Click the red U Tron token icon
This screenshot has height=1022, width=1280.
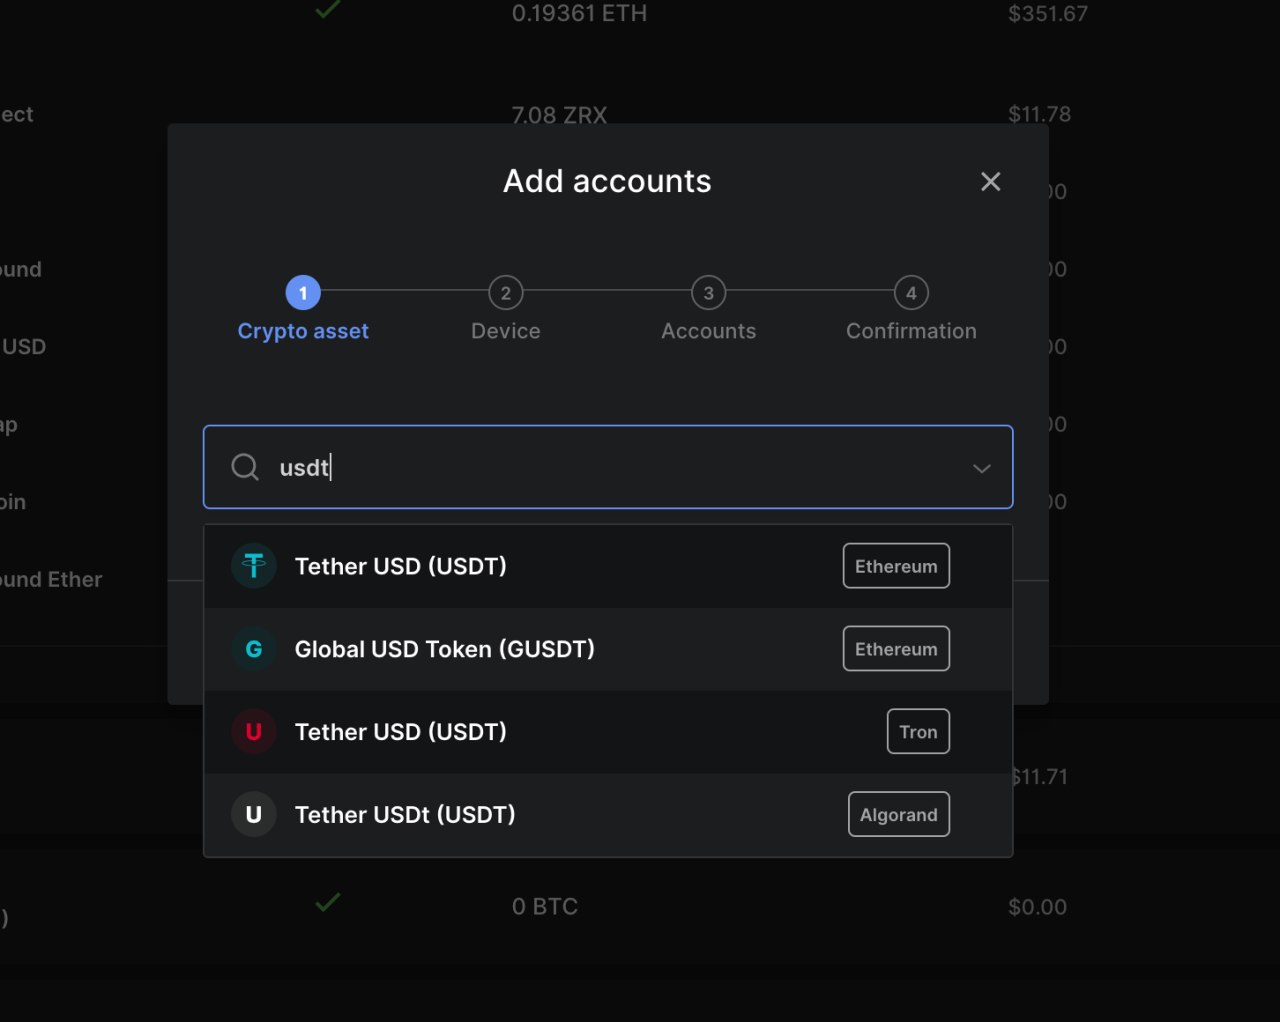254,732
